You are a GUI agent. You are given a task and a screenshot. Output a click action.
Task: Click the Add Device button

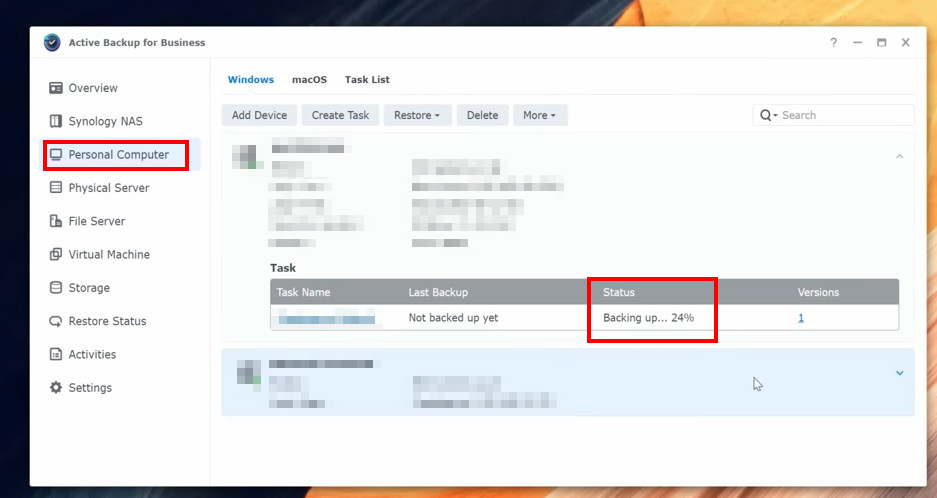[259, 115]
